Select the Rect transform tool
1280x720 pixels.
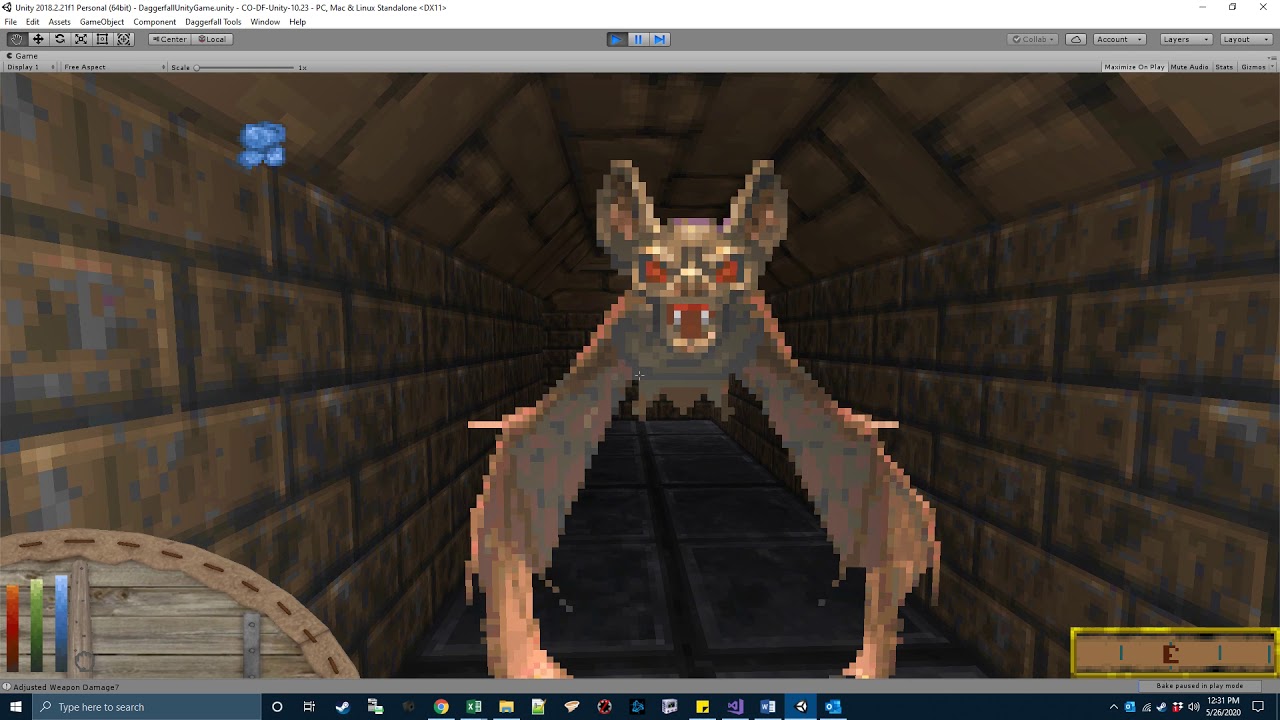[102, 39]
